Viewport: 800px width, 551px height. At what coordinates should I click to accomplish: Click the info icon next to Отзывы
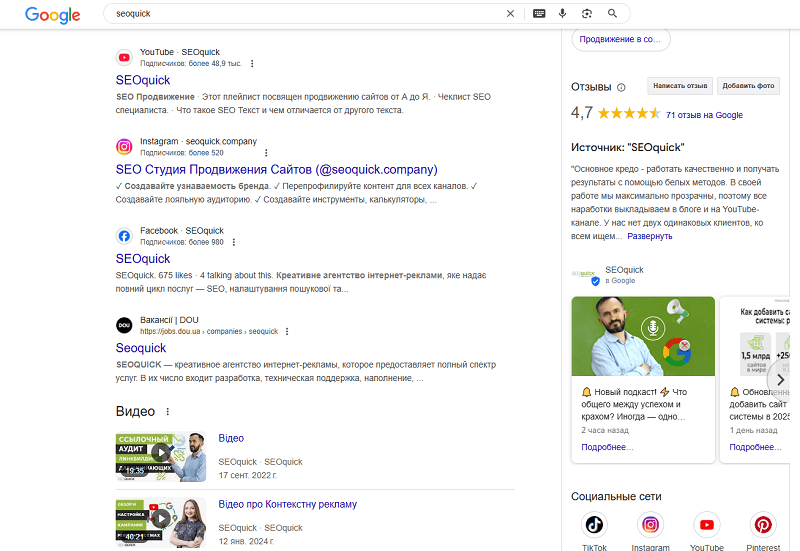tap(621, 87)
